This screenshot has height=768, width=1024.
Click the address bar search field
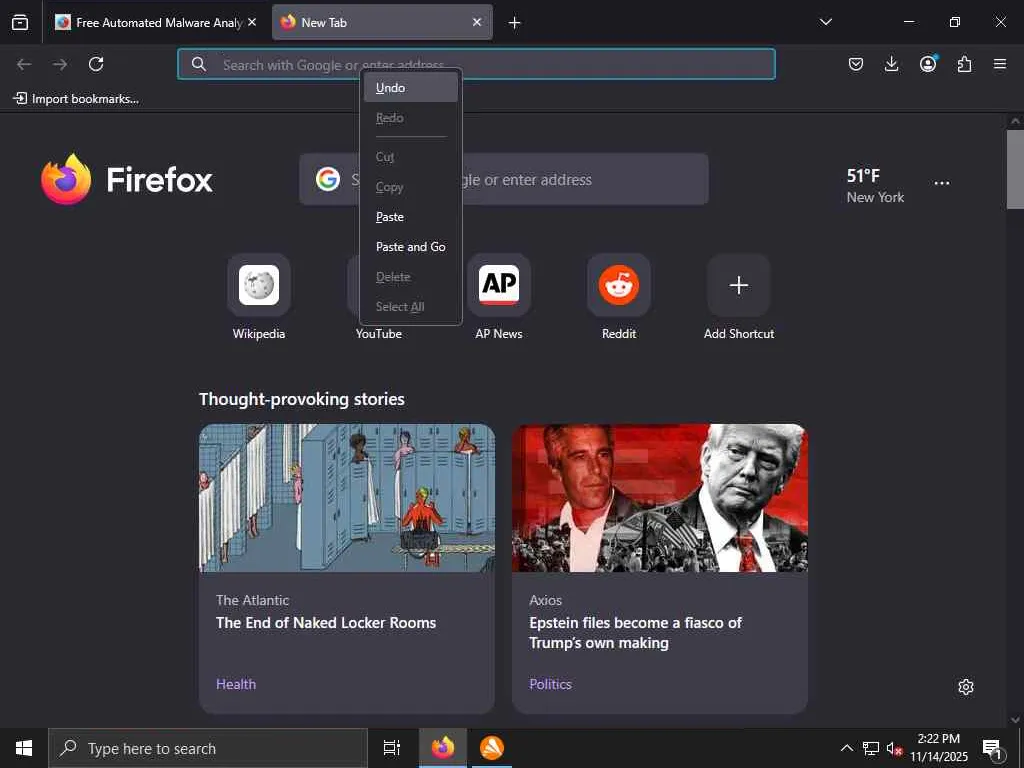click(476, 64)
